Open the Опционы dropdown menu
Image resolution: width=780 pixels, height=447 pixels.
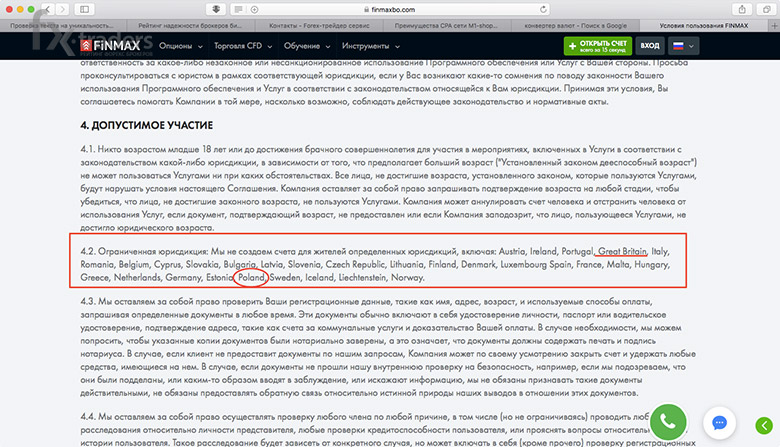click(181, 46)
